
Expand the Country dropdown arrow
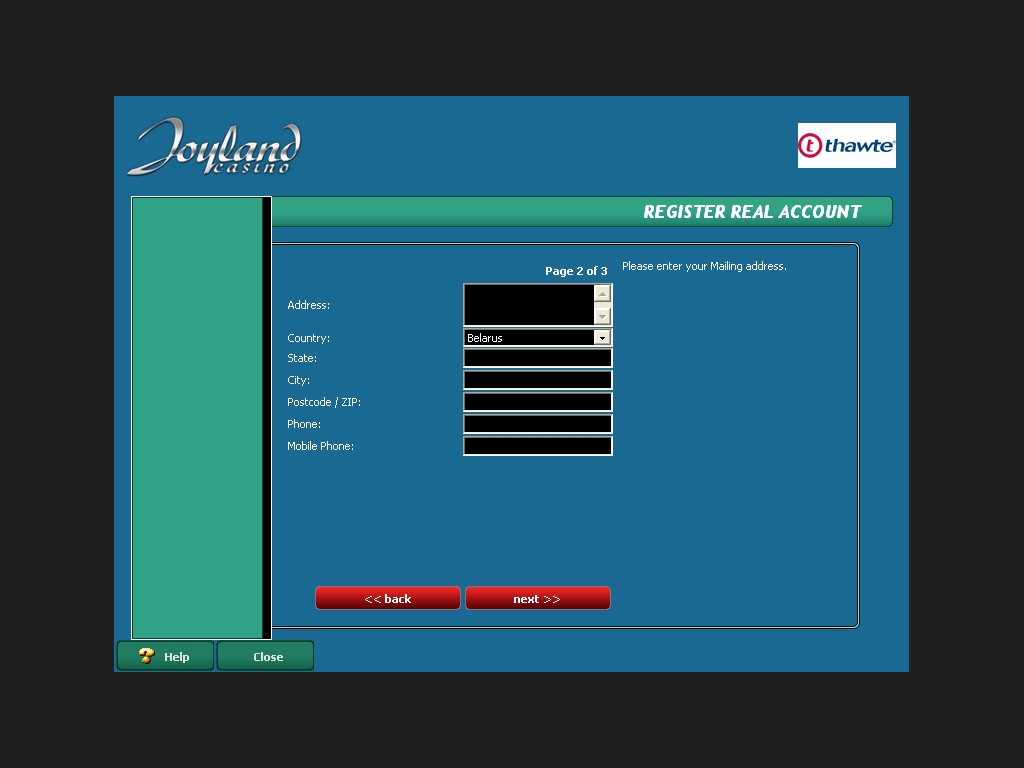[602, 338]
